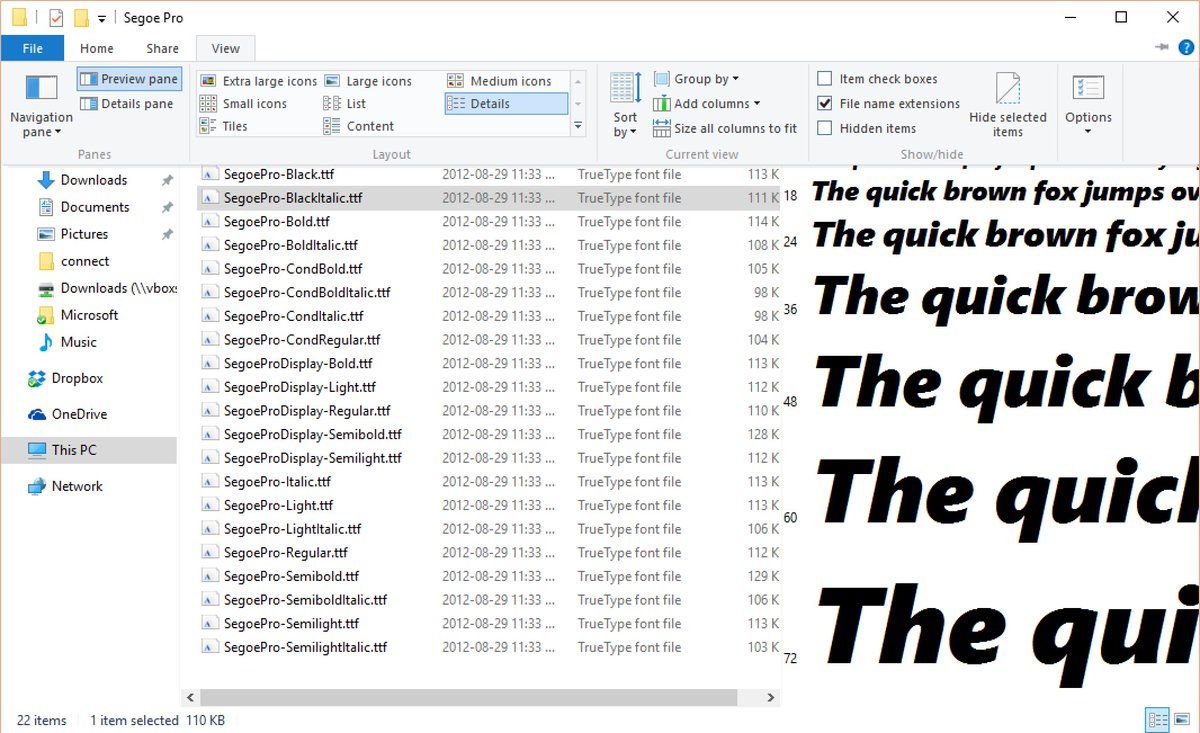1200x733 pixels.
Task: Click the Hide selected items icon
Action: 1007,90
